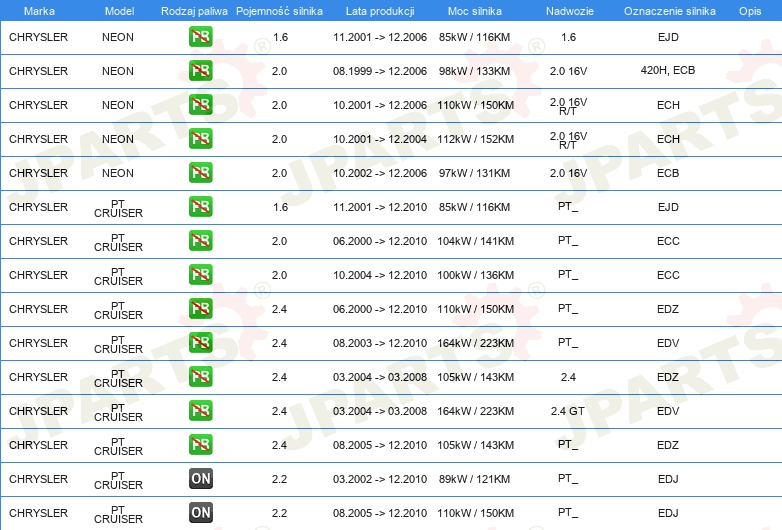Click the PB icon for Neon 97kW/131KM row
This screenshot has width=782, height=530.
[x=201, y=173]
